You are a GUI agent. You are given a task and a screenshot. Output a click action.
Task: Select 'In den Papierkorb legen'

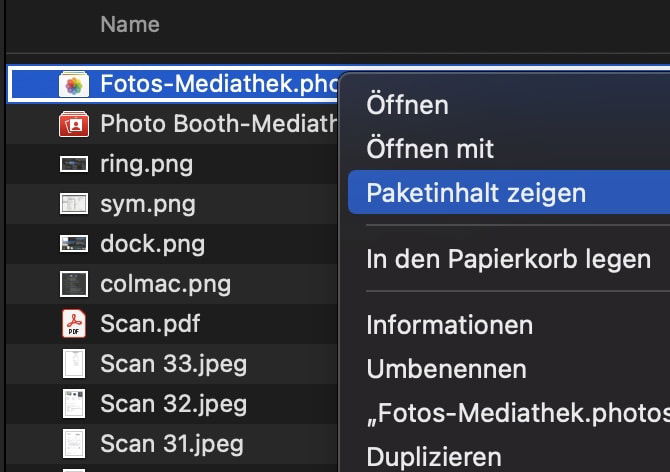[509, 259]
